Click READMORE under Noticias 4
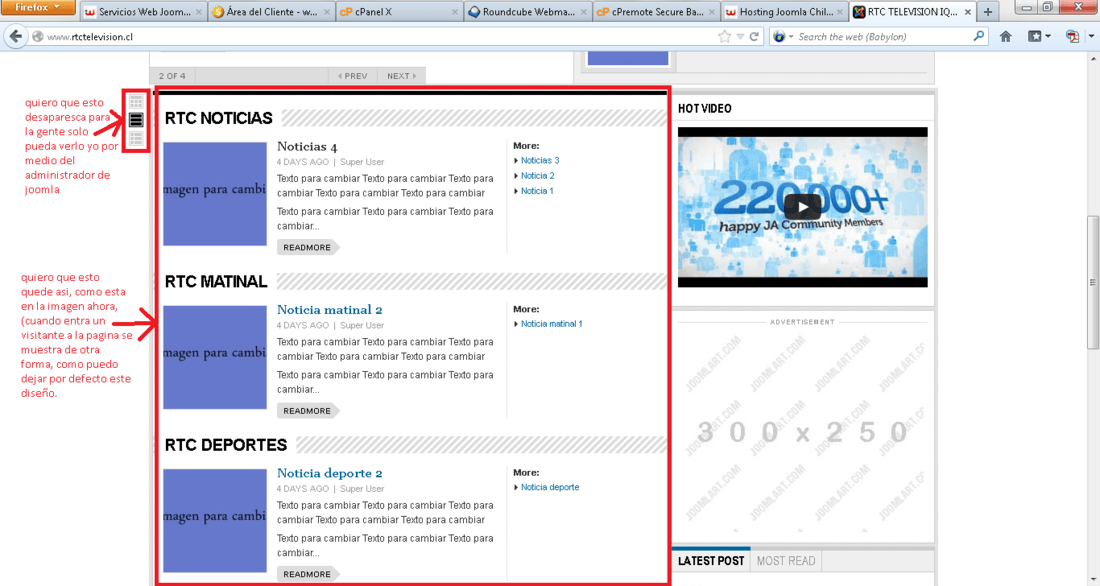 (x=307, y=247)
